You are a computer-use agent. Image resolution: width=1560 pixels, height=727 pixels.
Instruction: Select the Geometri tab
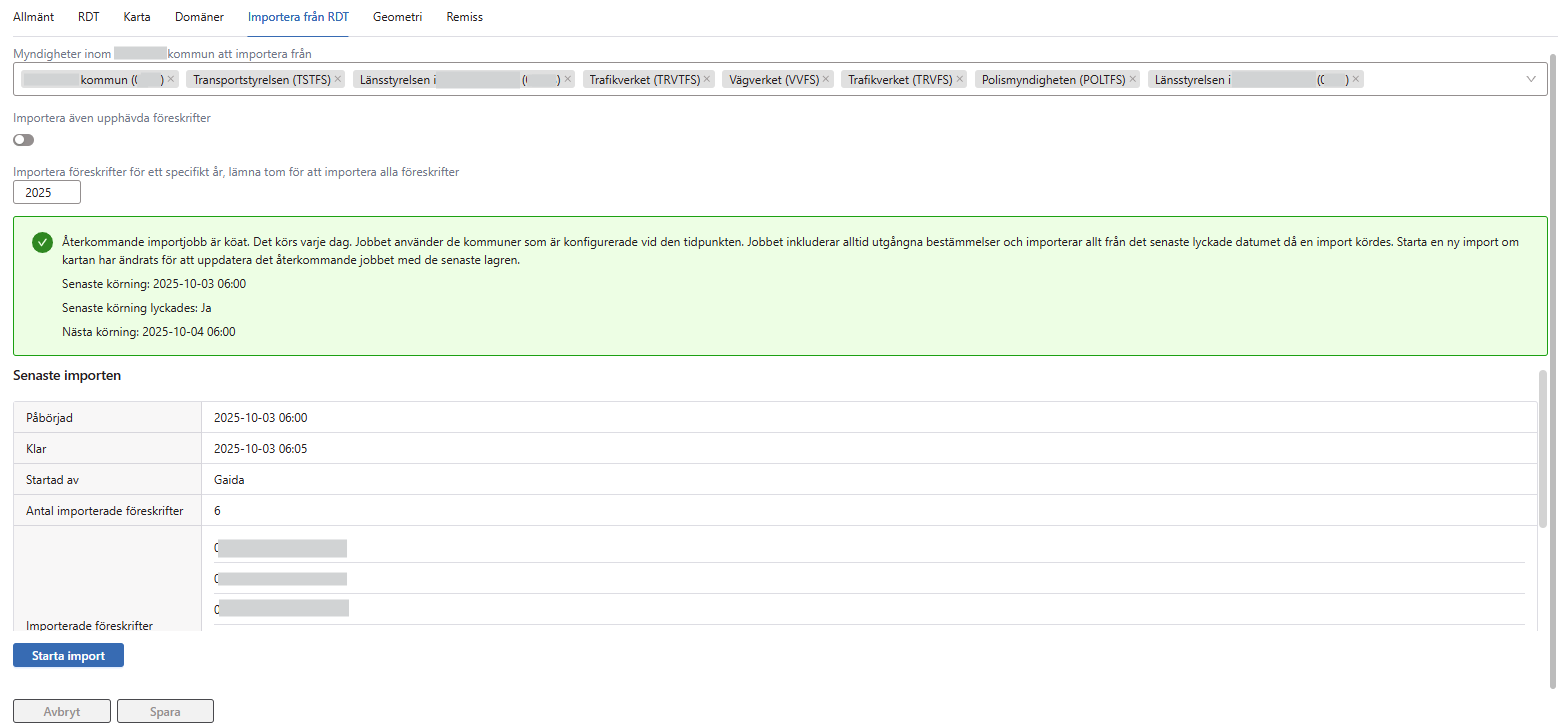[397, 17]
